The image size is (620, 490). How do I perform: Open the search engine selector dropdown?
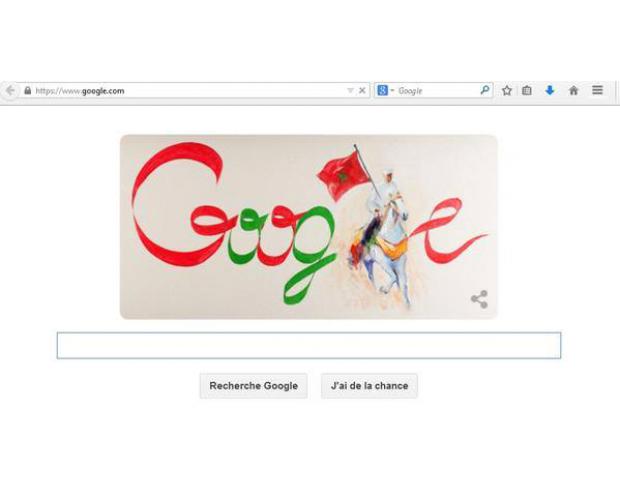click(x=392, y=91)
